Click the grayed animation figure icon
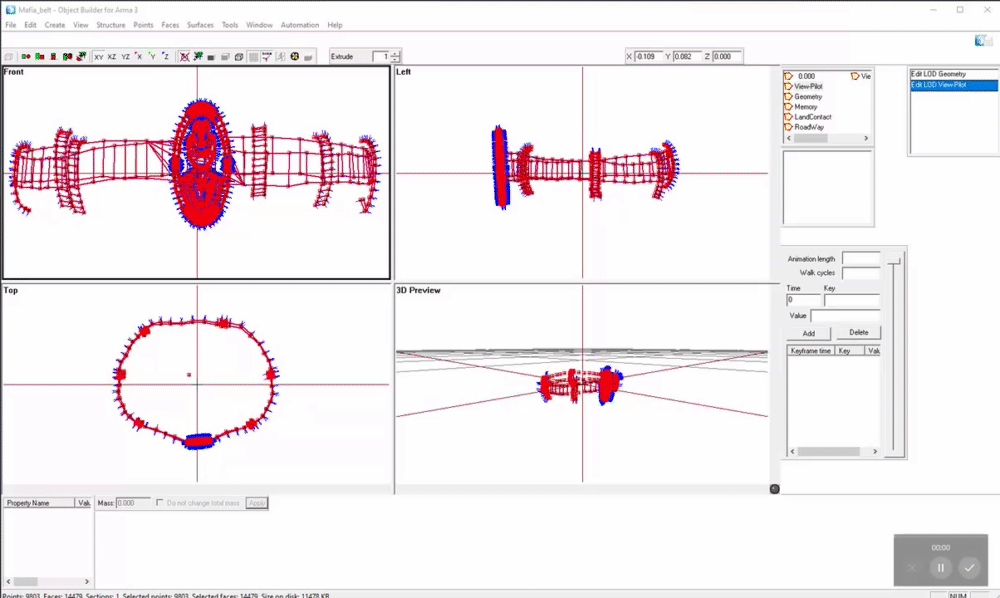 (x=281, y=57)
